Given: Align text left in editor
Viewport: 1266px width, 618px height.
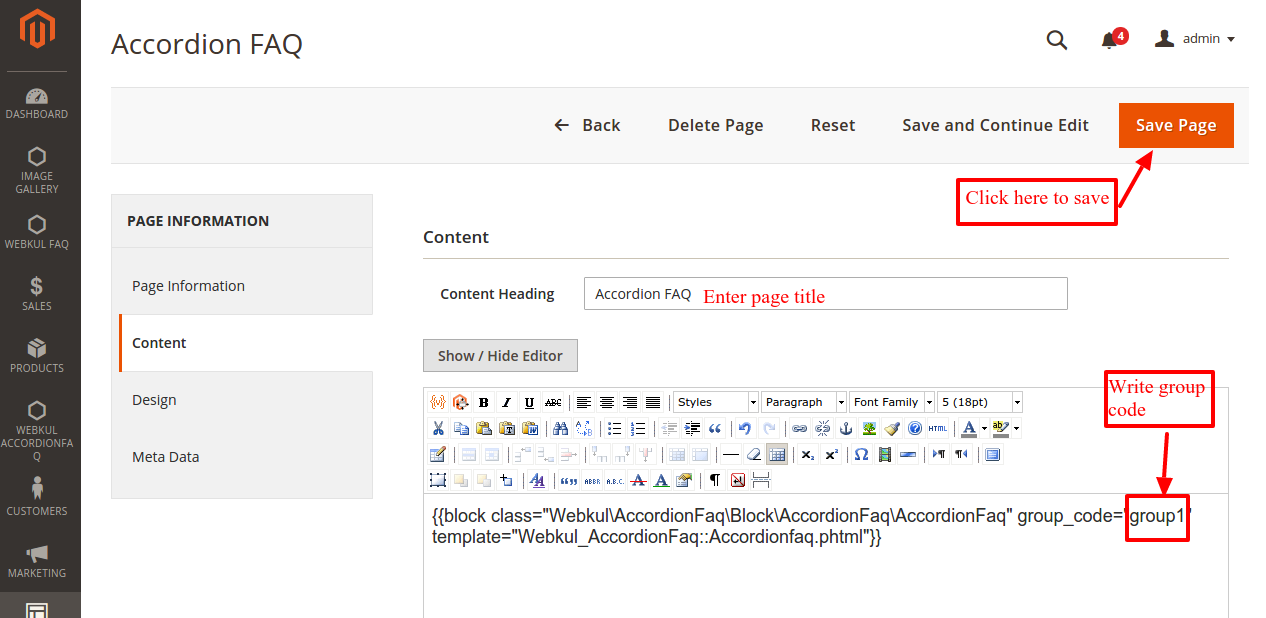Looking at the screenshot, I should pos(583,402).
